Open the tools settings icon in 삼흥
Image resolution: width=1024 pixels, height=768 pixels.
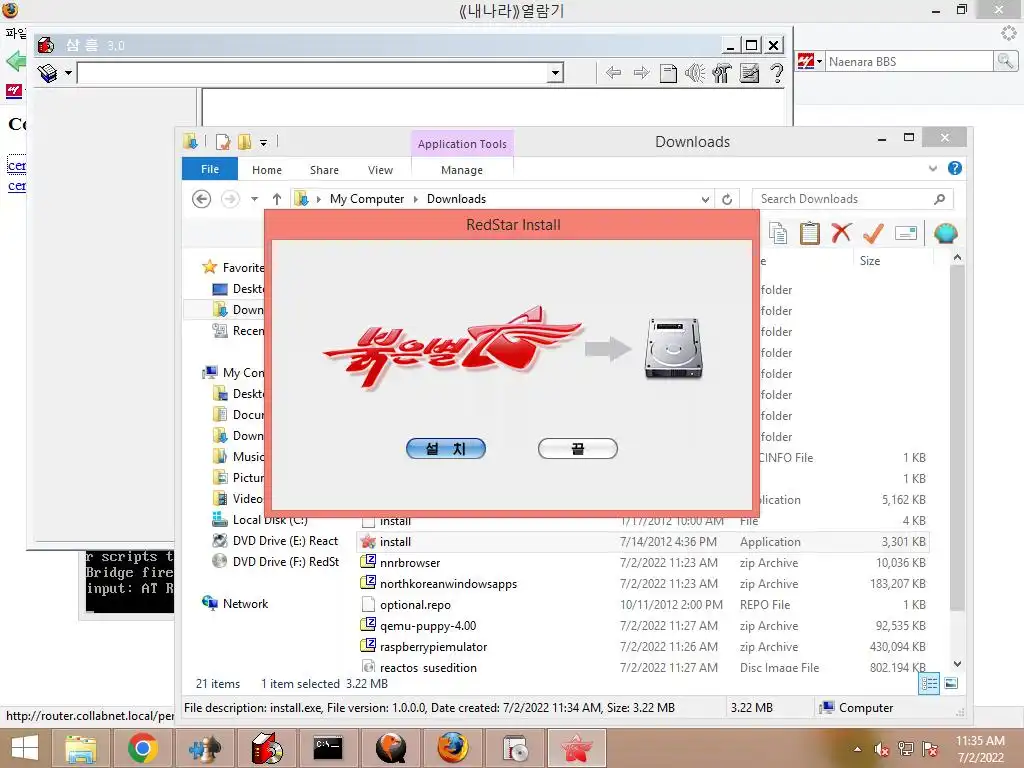[x=722, y=72]
